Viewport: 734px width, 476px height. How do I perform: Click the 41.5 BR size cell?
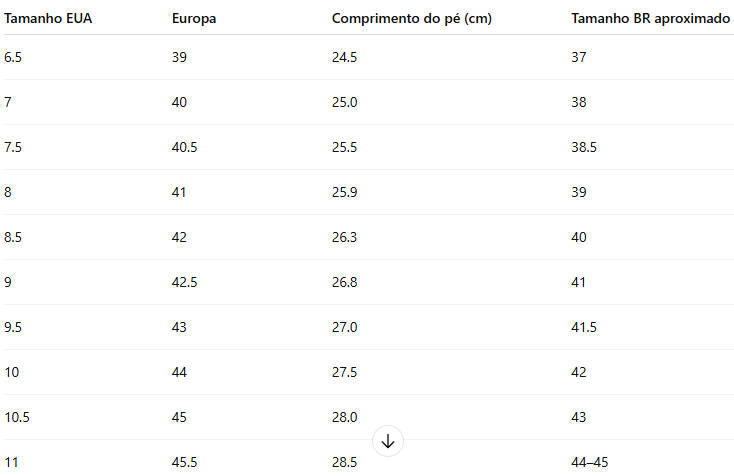584,327
